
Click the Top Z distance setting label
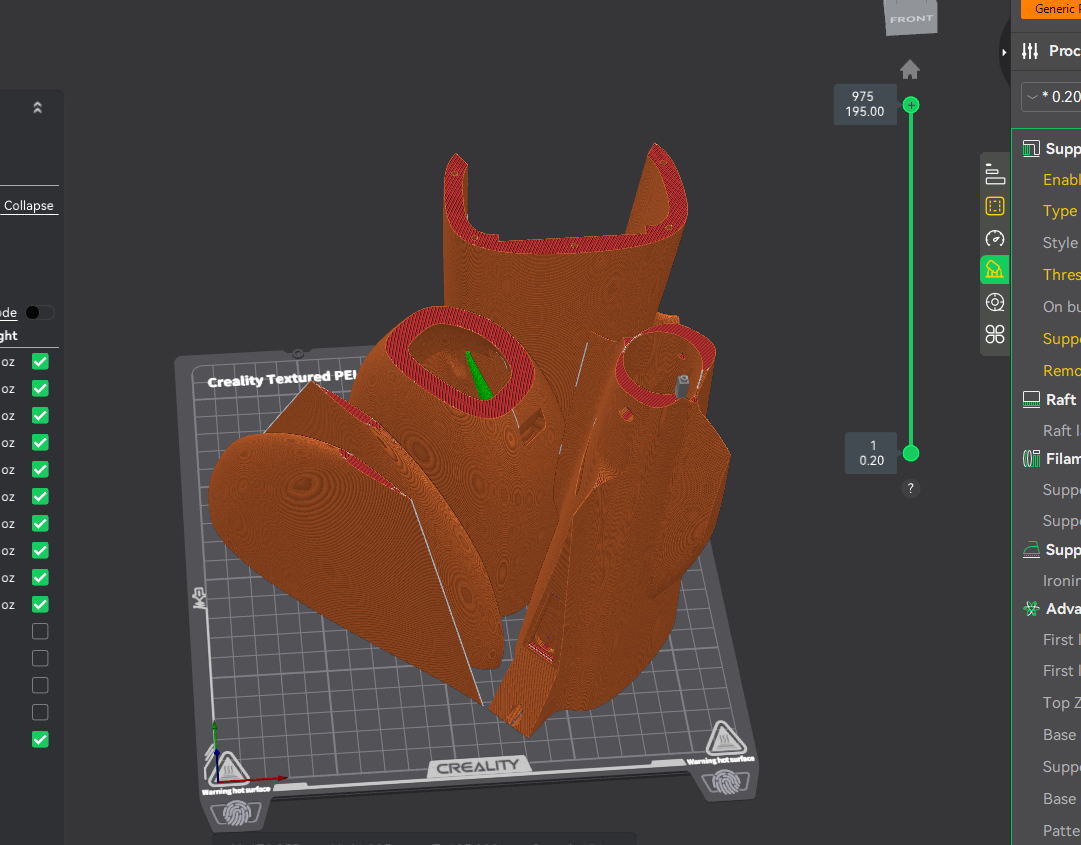[x=1062, y=702]
